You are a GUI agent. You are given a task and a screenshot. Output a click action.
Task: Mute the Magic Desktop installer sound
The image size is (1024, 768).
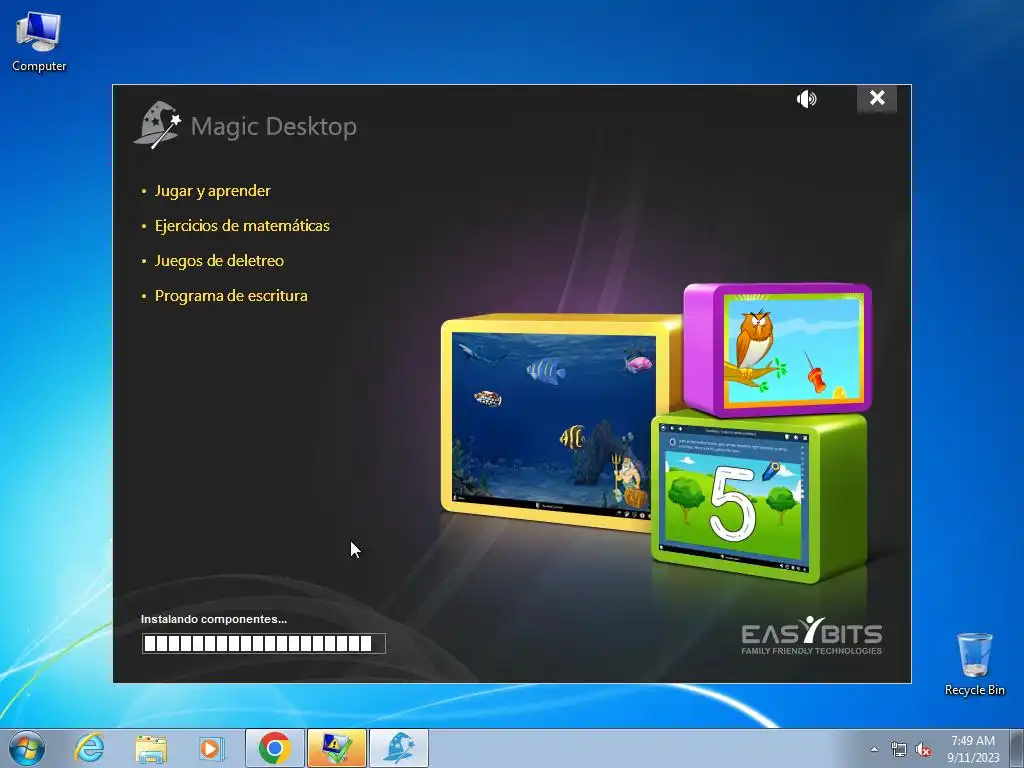[807, 99]
